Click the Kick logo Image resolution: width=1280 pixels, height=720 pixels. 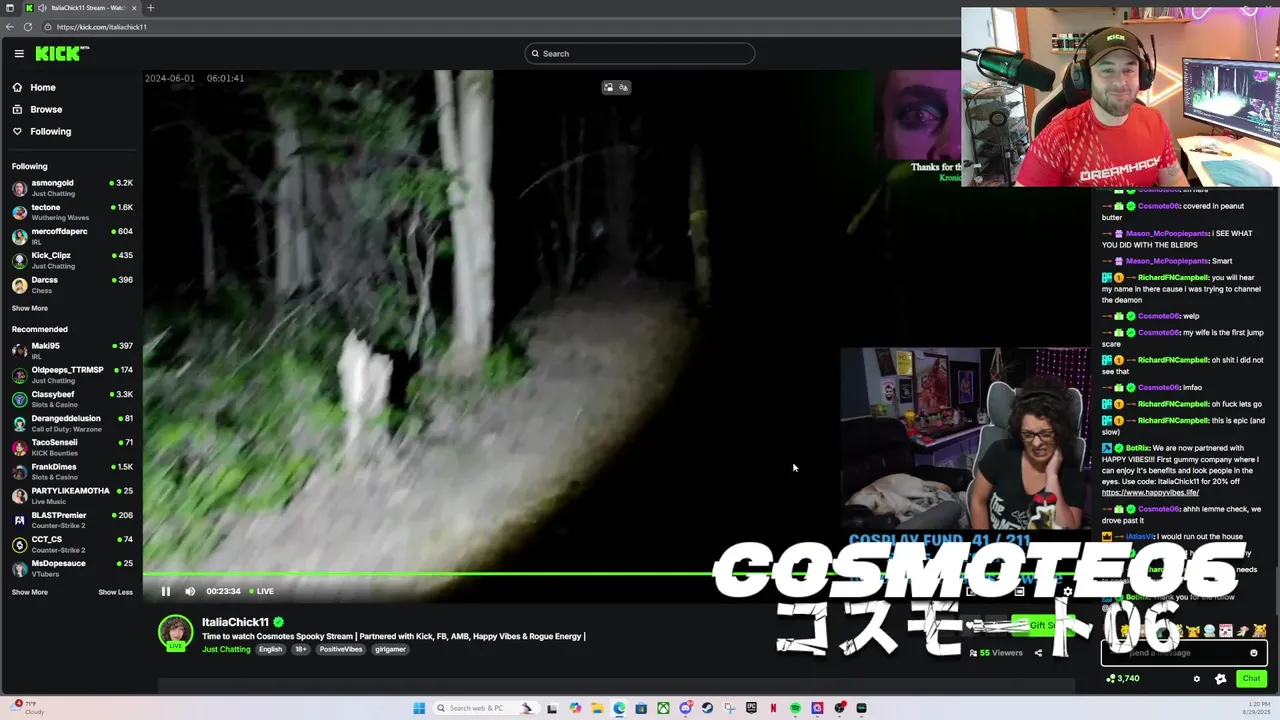(x=62, y=54)
